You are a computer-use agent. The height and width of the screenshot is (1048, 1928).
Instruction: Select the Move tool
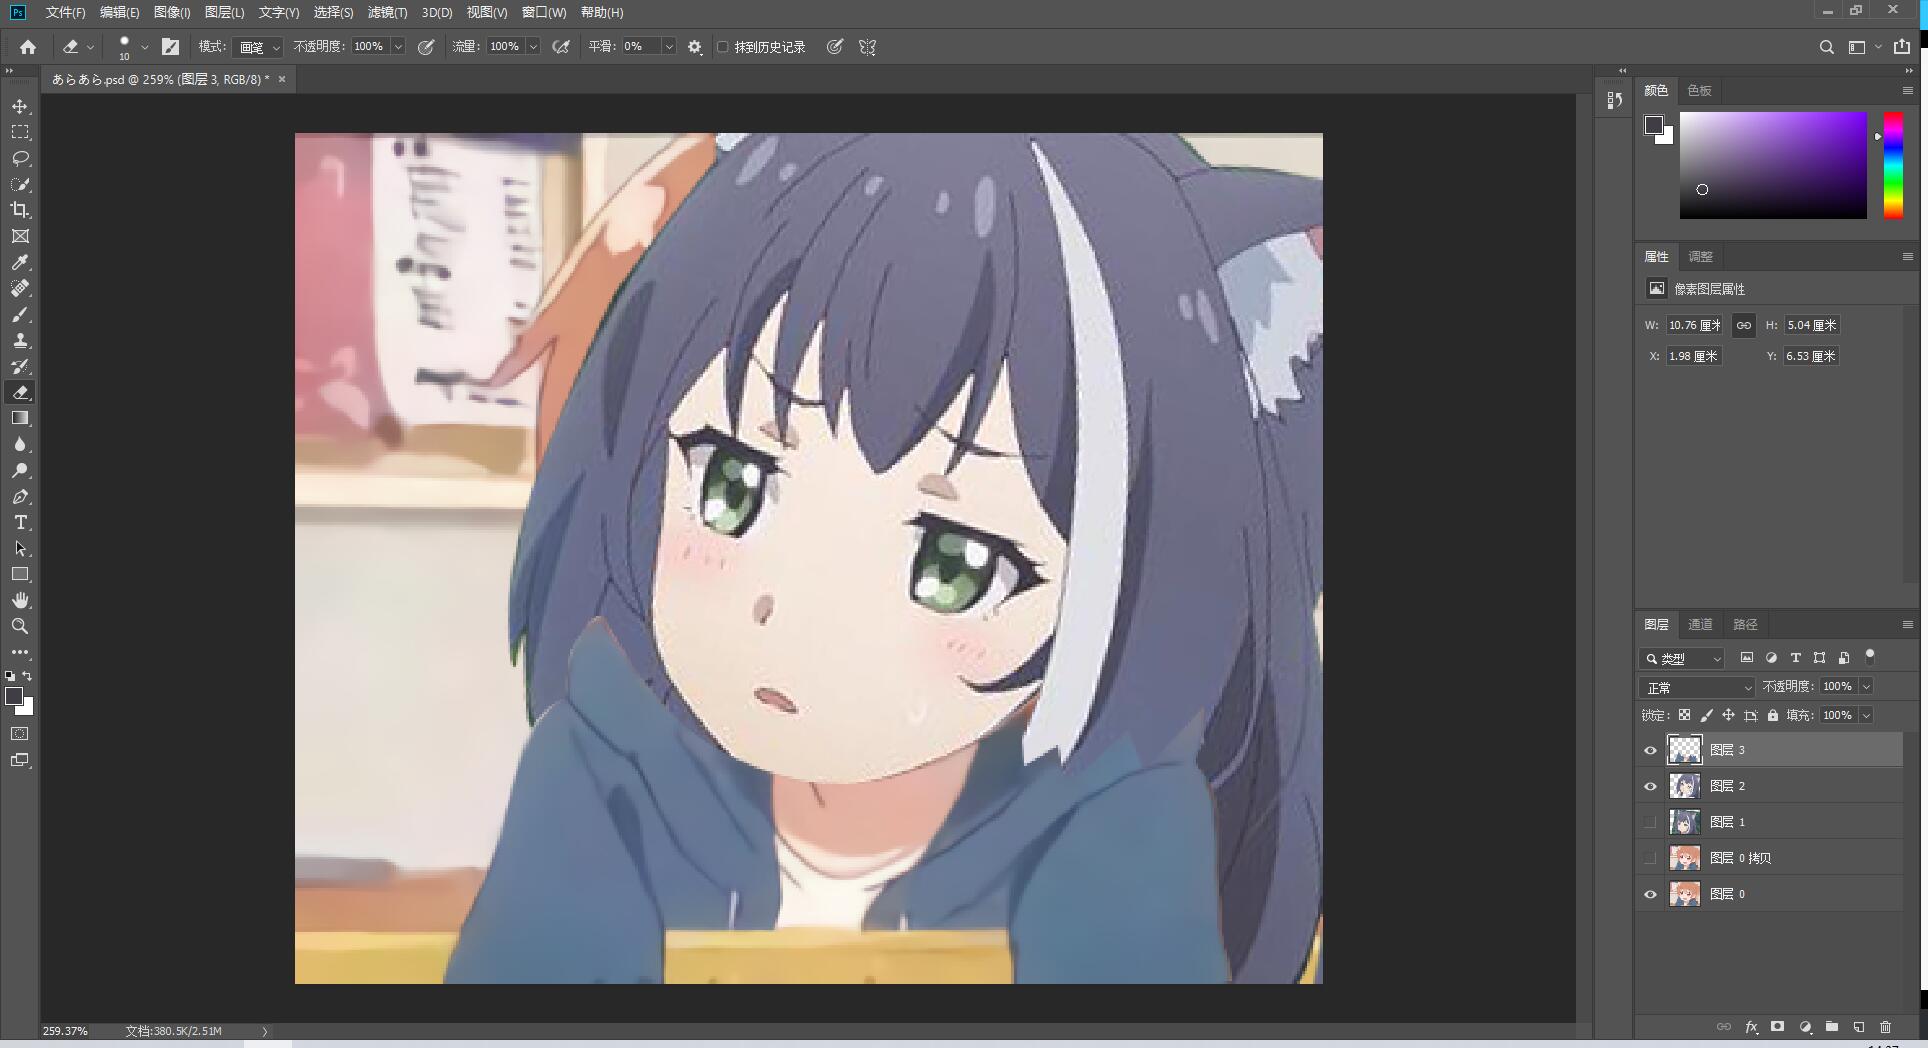(20, 106)
